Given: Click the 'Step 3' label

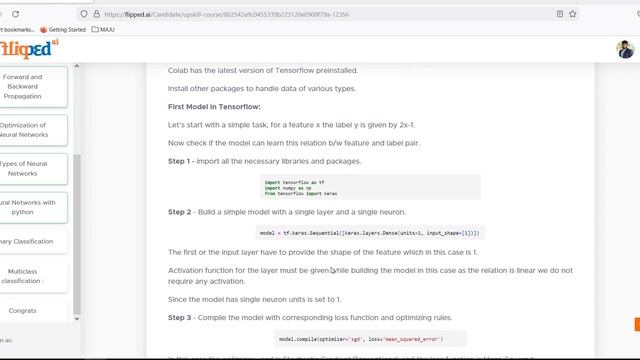Looking at the screenshot, I should [x=180, y=318].
